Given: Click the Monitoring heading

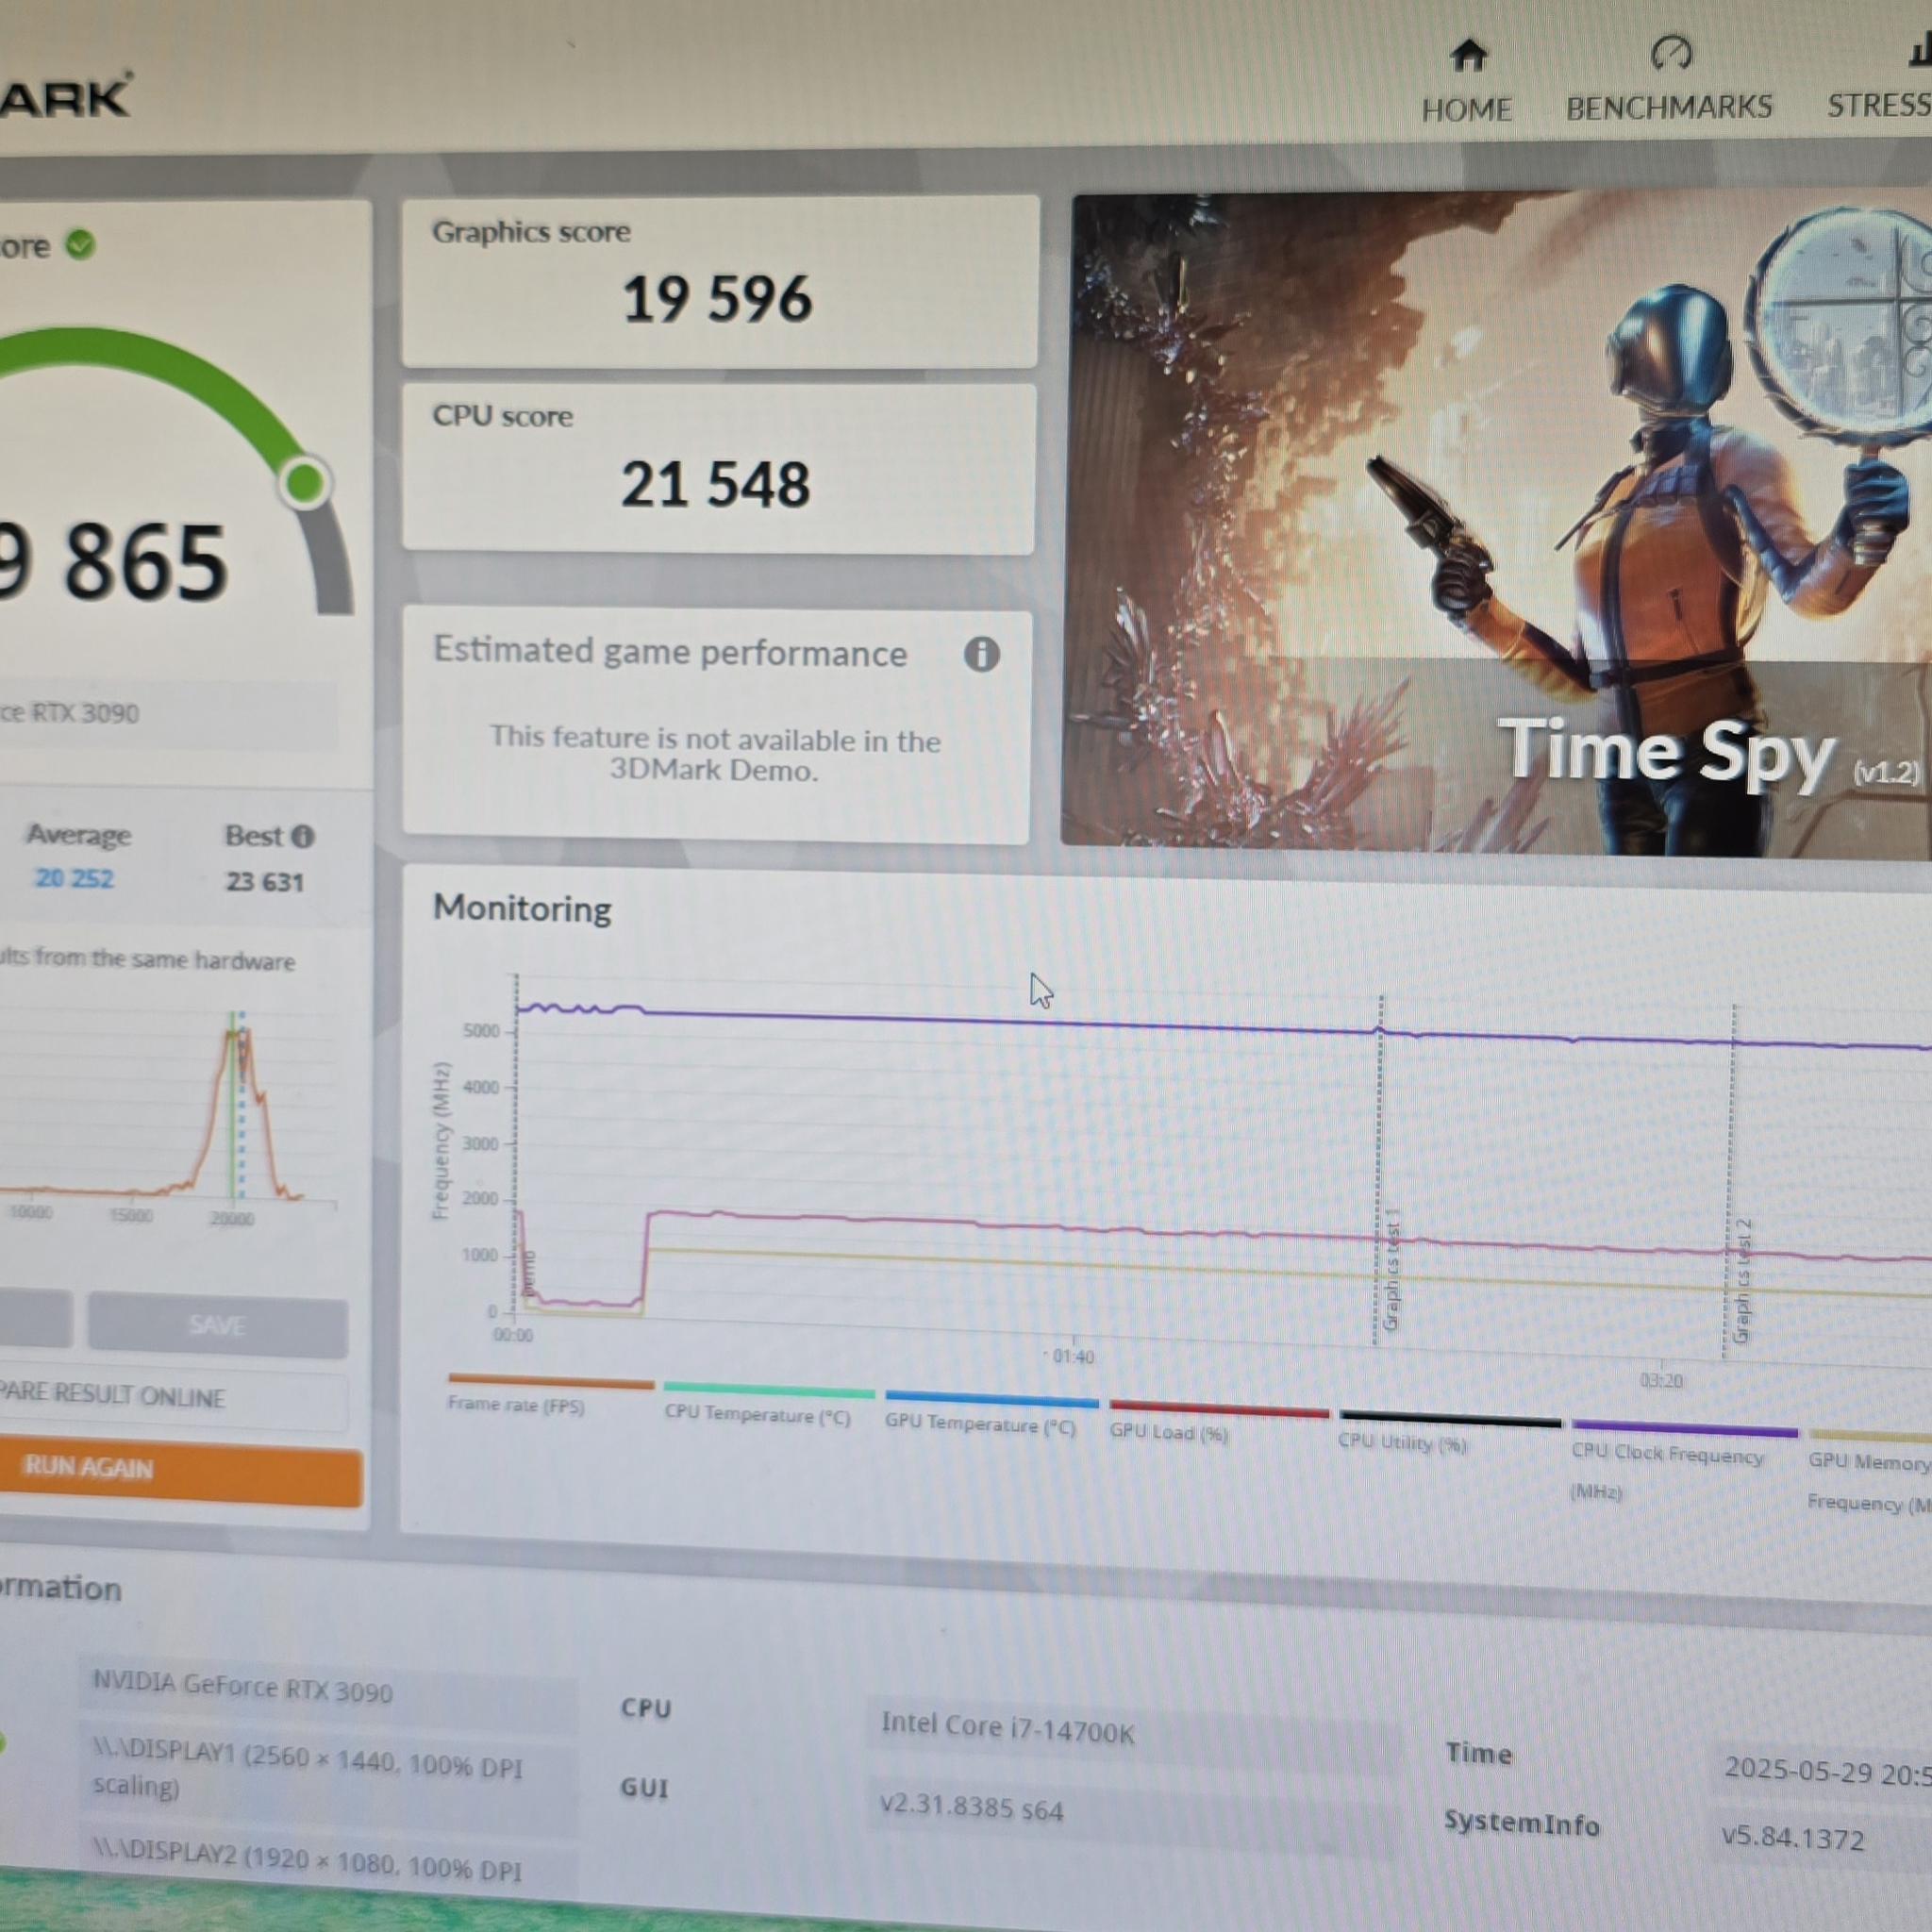Looking at the screenshot, I should [522, 908].
